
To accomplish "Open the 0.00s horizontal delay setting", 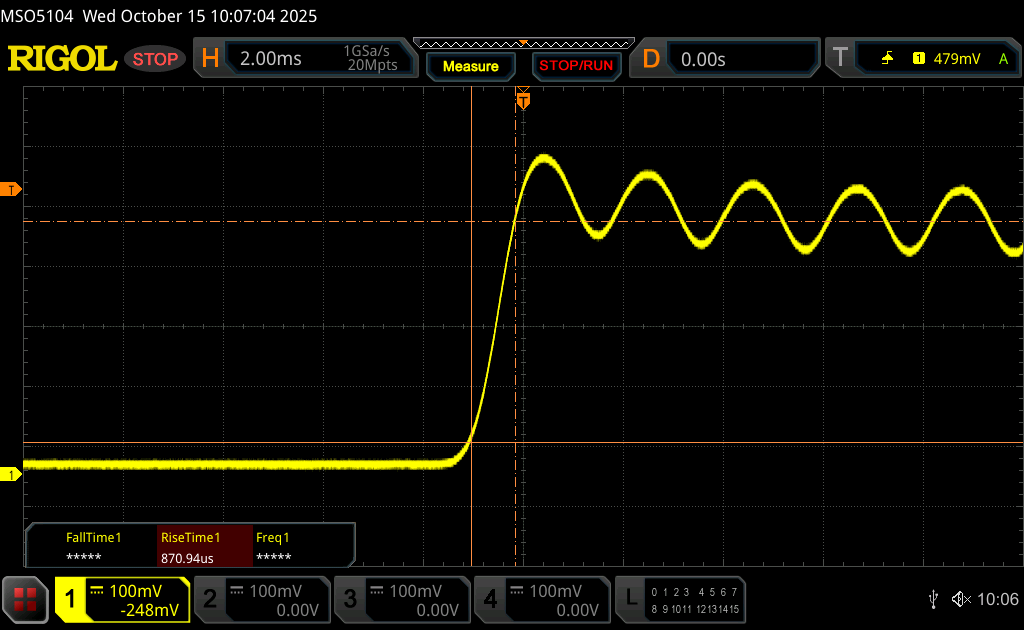I will coord(703,59).
